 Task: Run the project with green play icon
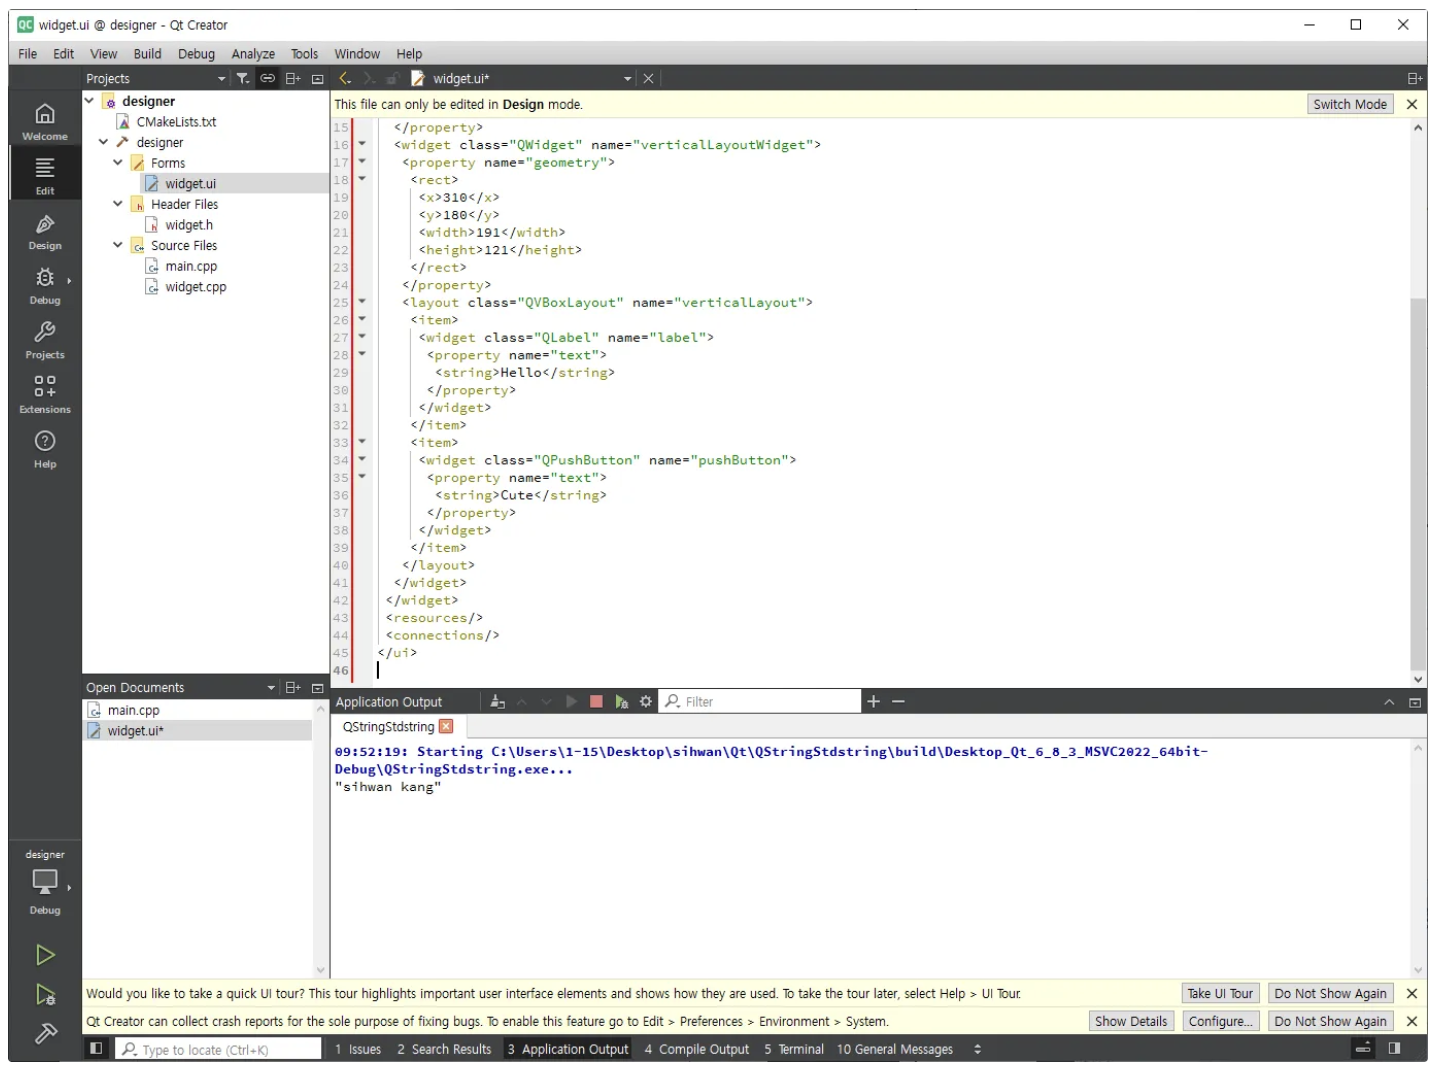click(x=45, y=955)
